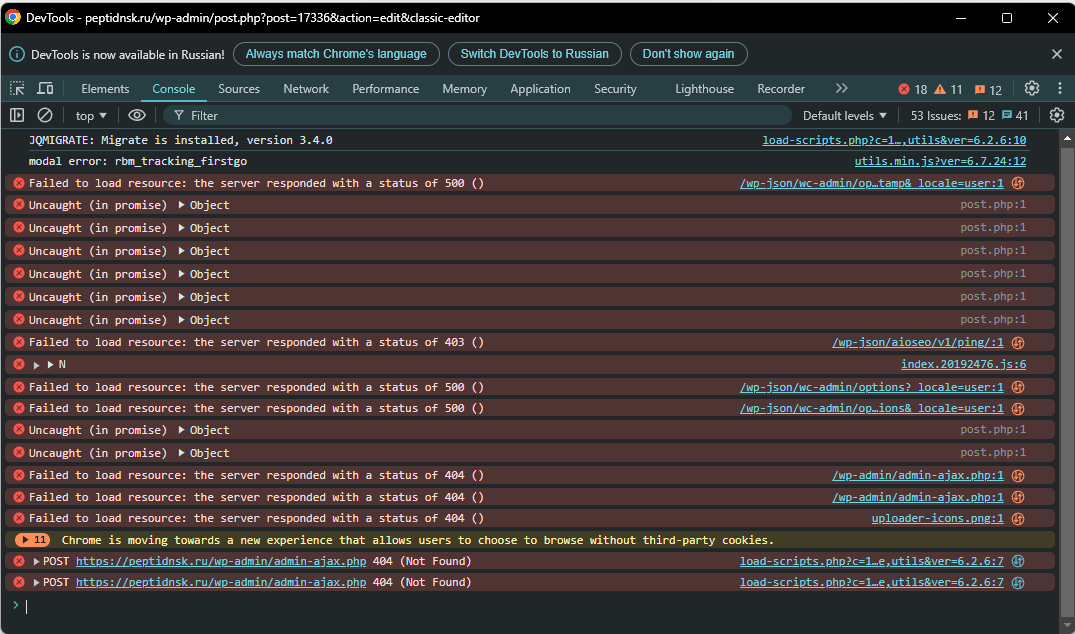
Task: Click AI assistance icon on the last POST 404 row
Action: [x=1018, y=583]
